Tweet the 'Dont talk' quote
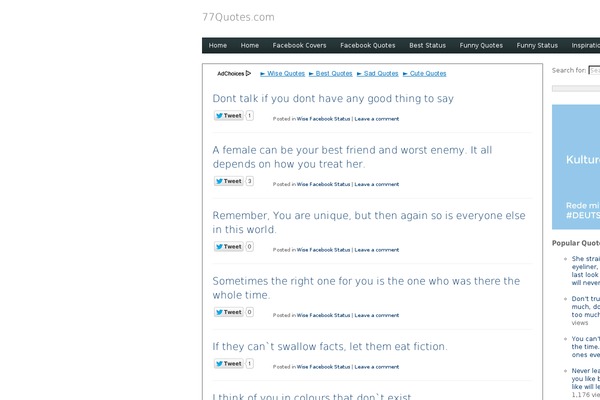Screen dimensions: 600x400 (229, 116)
